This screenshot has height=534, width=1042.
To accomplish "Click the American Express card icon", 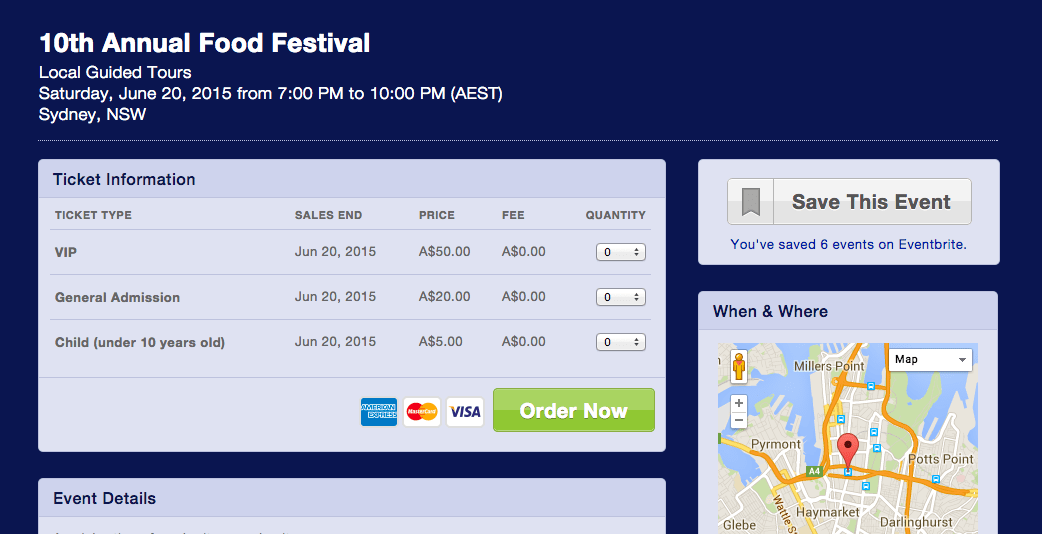I will (379, 411).
